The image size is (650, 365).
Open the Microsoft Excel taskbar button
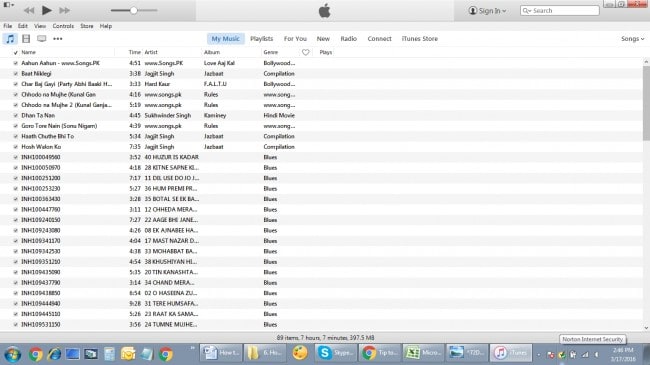point(423,353)
